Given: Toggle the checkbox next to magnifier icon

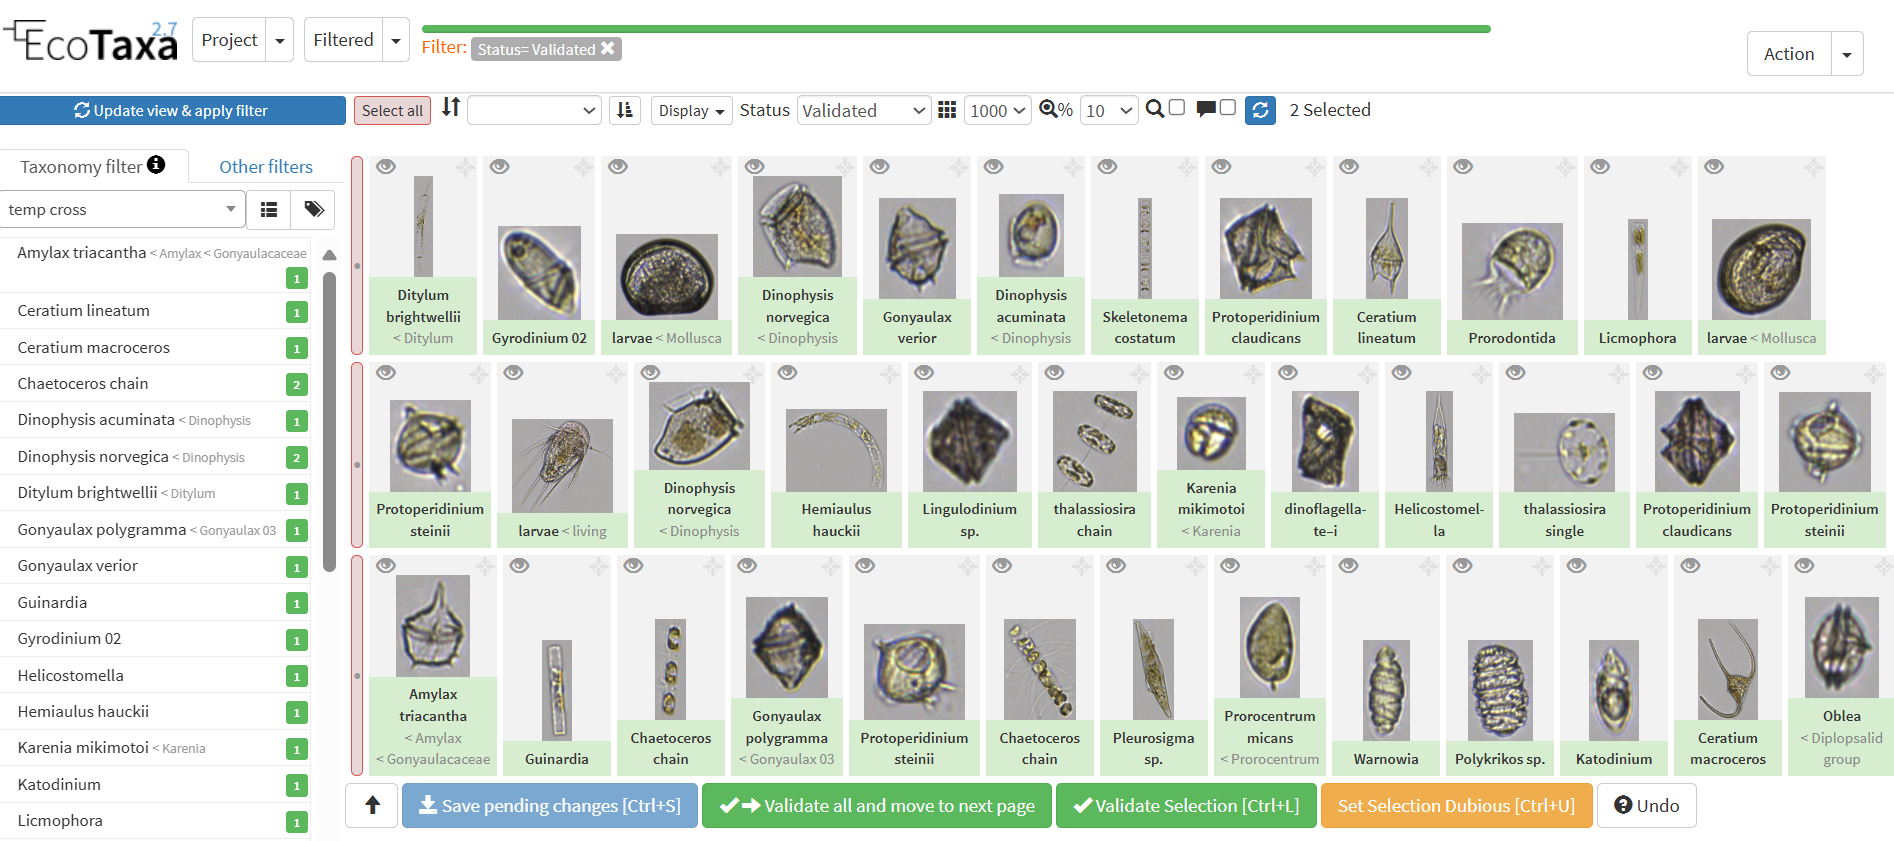Looking at the screenshot, I should pos(1177,108).
